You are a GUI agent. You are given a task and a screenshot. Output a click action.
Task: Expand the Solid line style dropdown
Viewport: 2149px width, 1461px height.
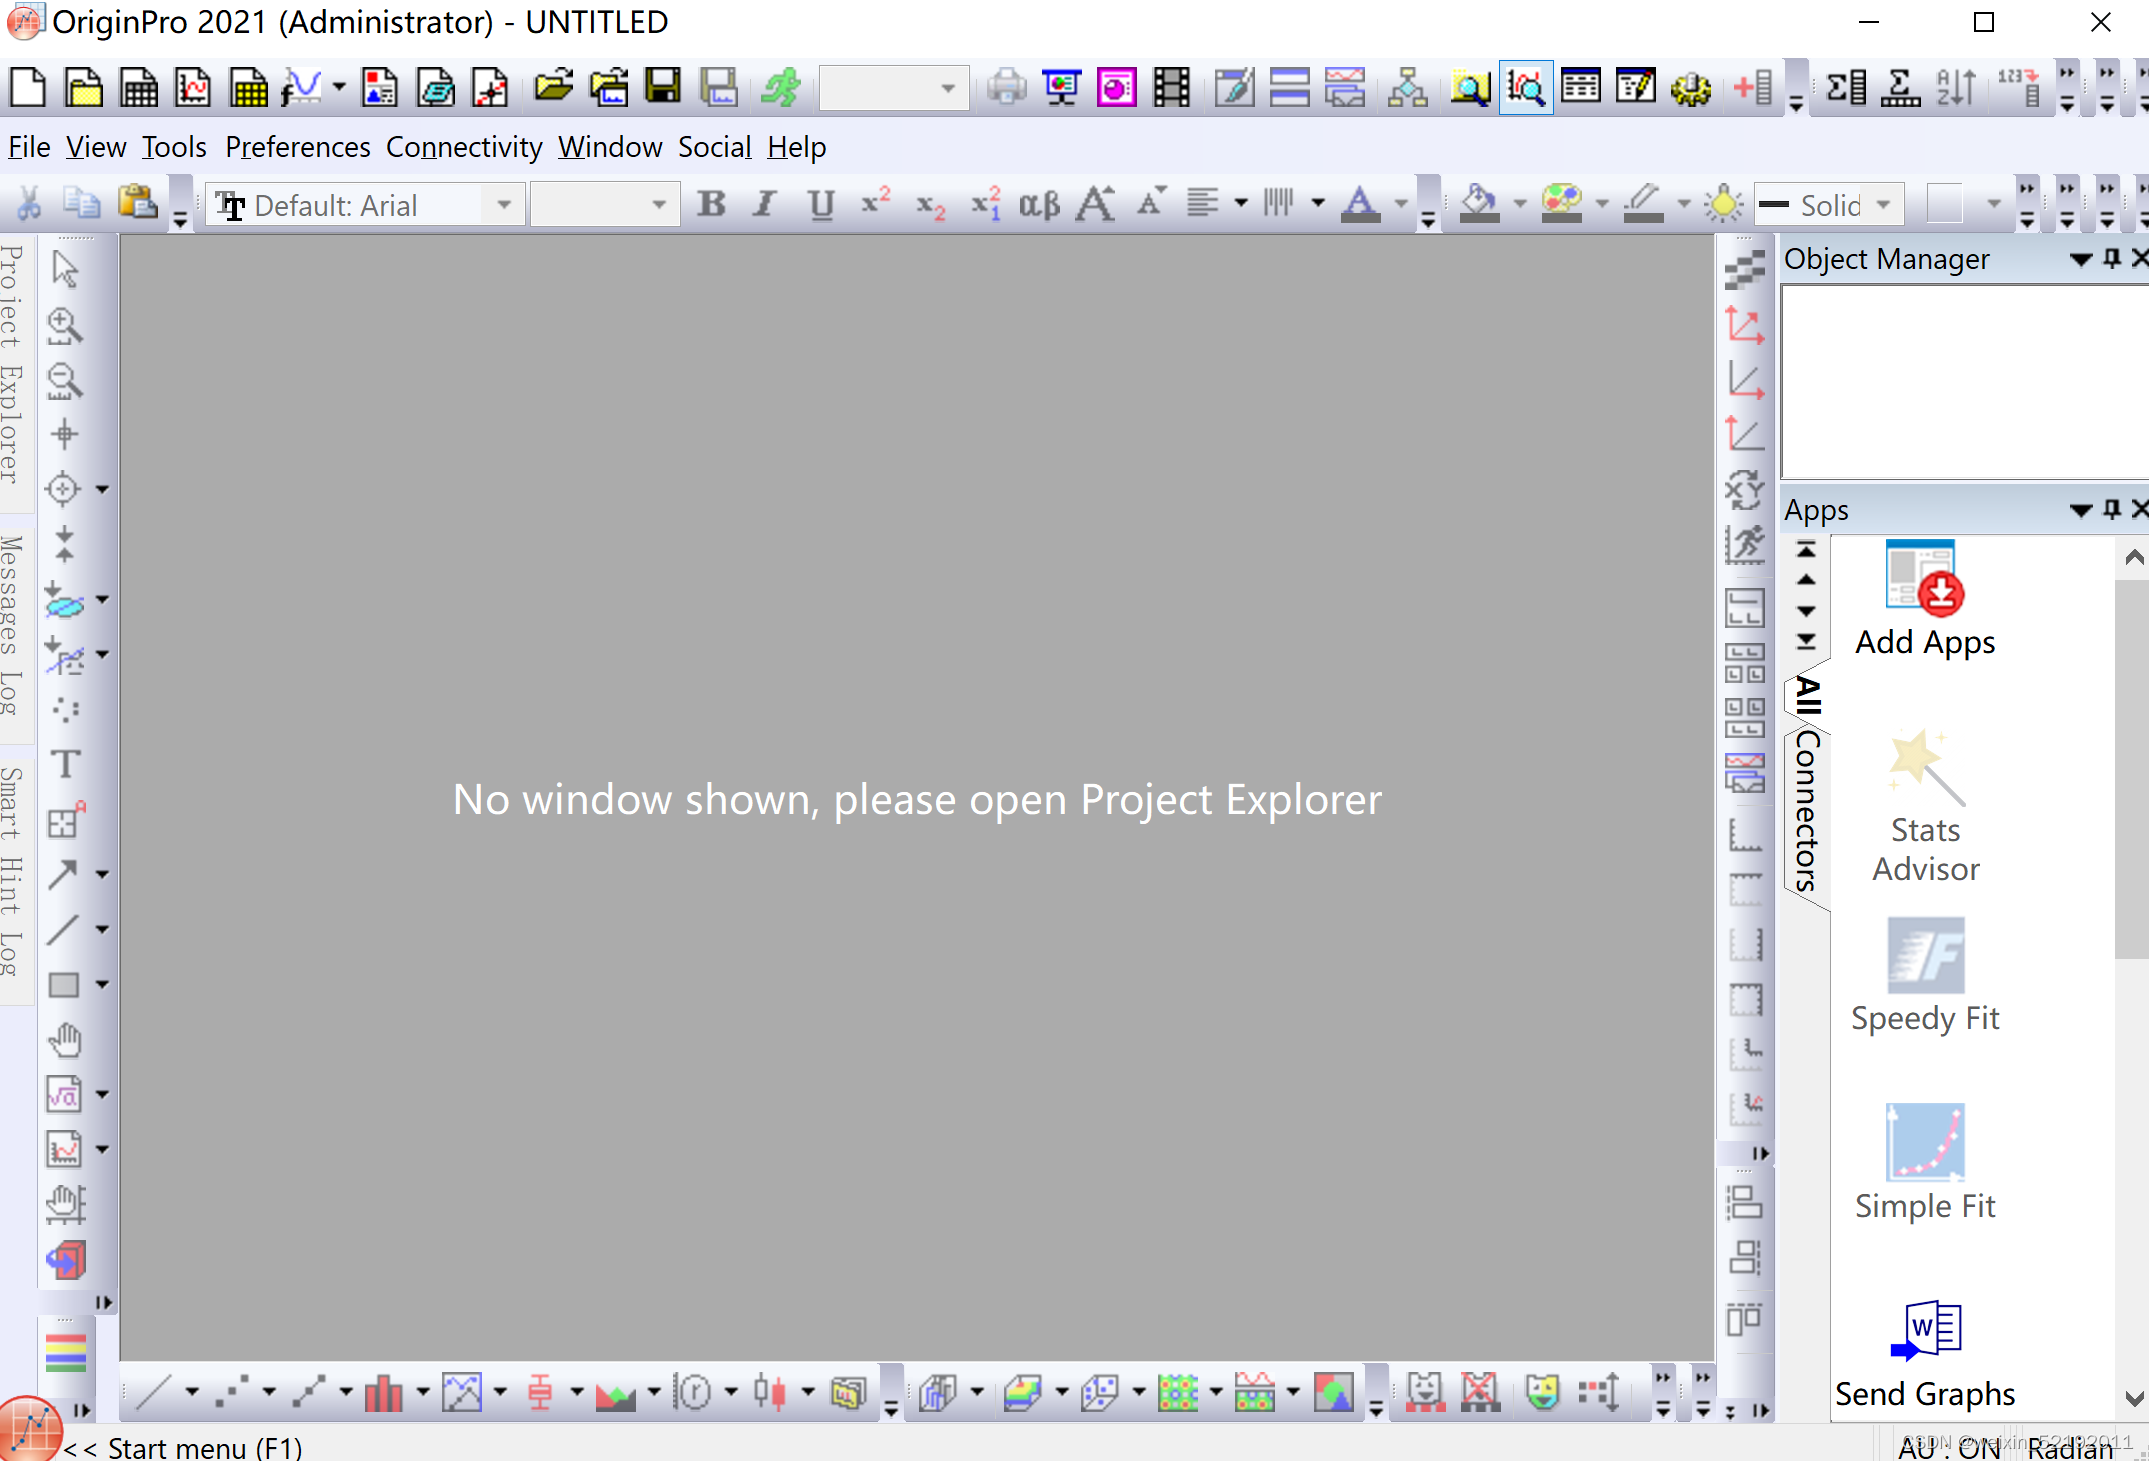(1884, 205)
